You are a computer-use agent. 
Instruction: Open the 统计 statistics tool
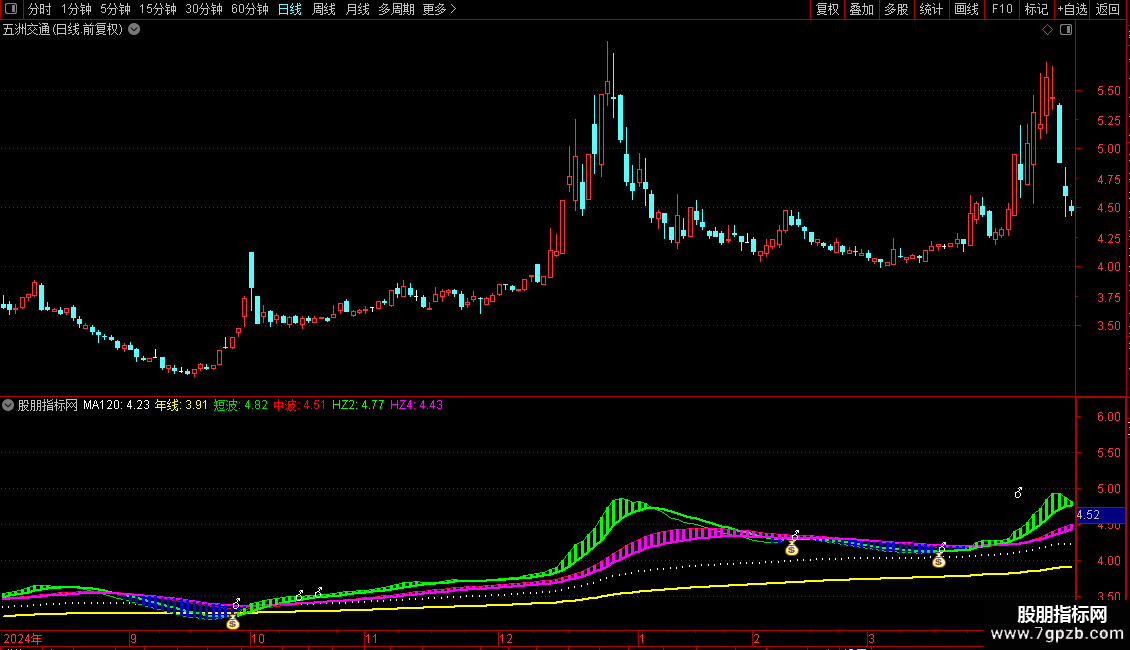931,9
